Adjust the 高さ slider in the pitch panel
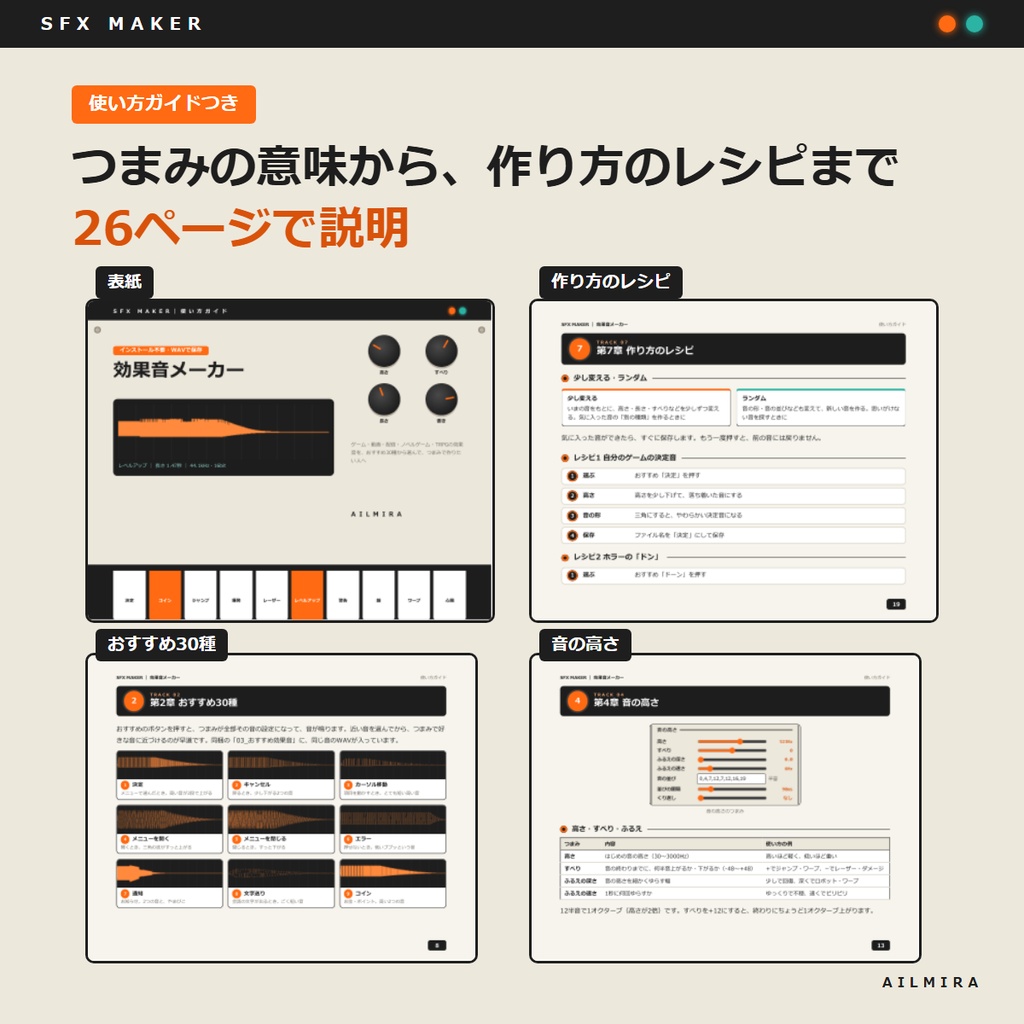This screenshot has height=1024, width=1024. click(731, 742)
